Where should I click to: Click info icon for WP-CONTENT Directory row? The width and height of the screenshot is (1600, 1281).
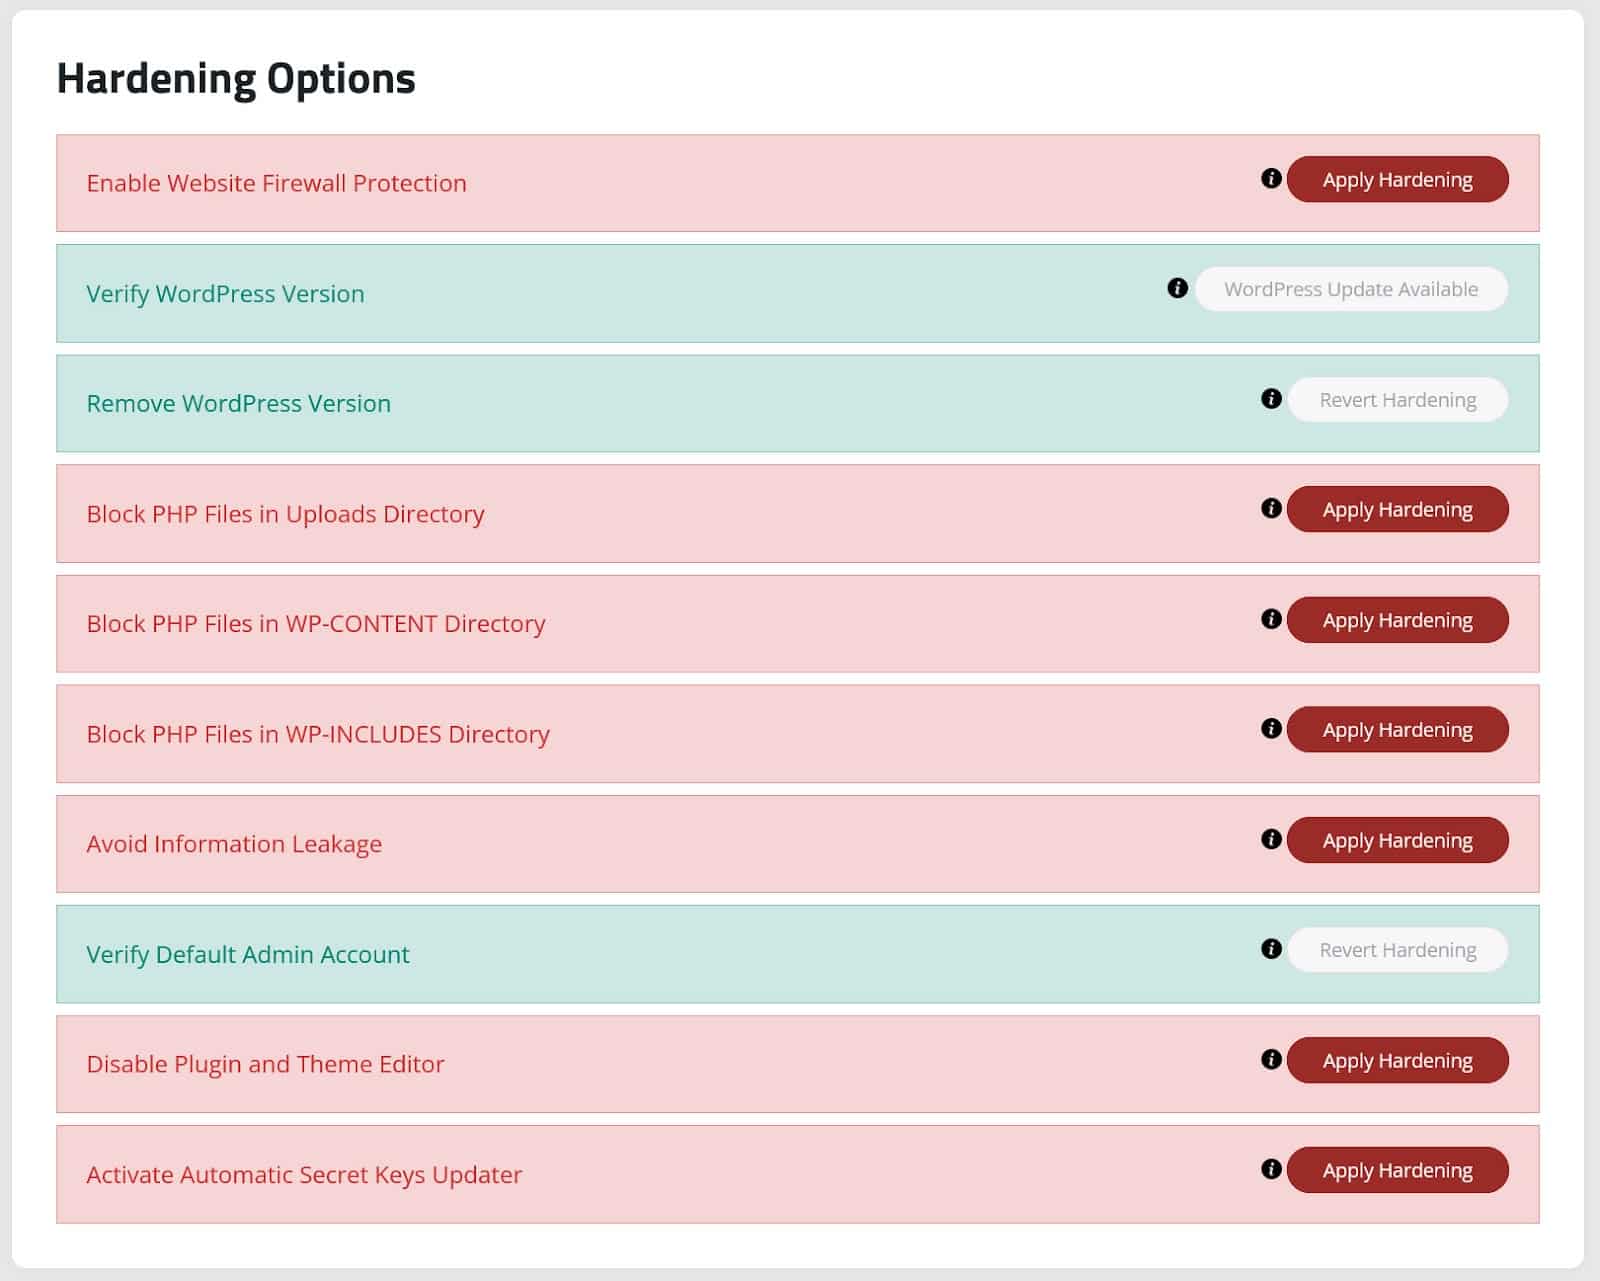(x=1271, y=619)
